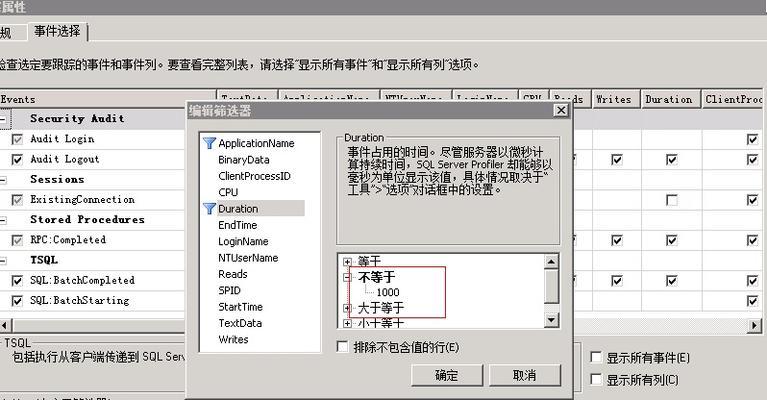Enable 显示所有列 checkbox

pyautogui.click(x=596, y=379)
